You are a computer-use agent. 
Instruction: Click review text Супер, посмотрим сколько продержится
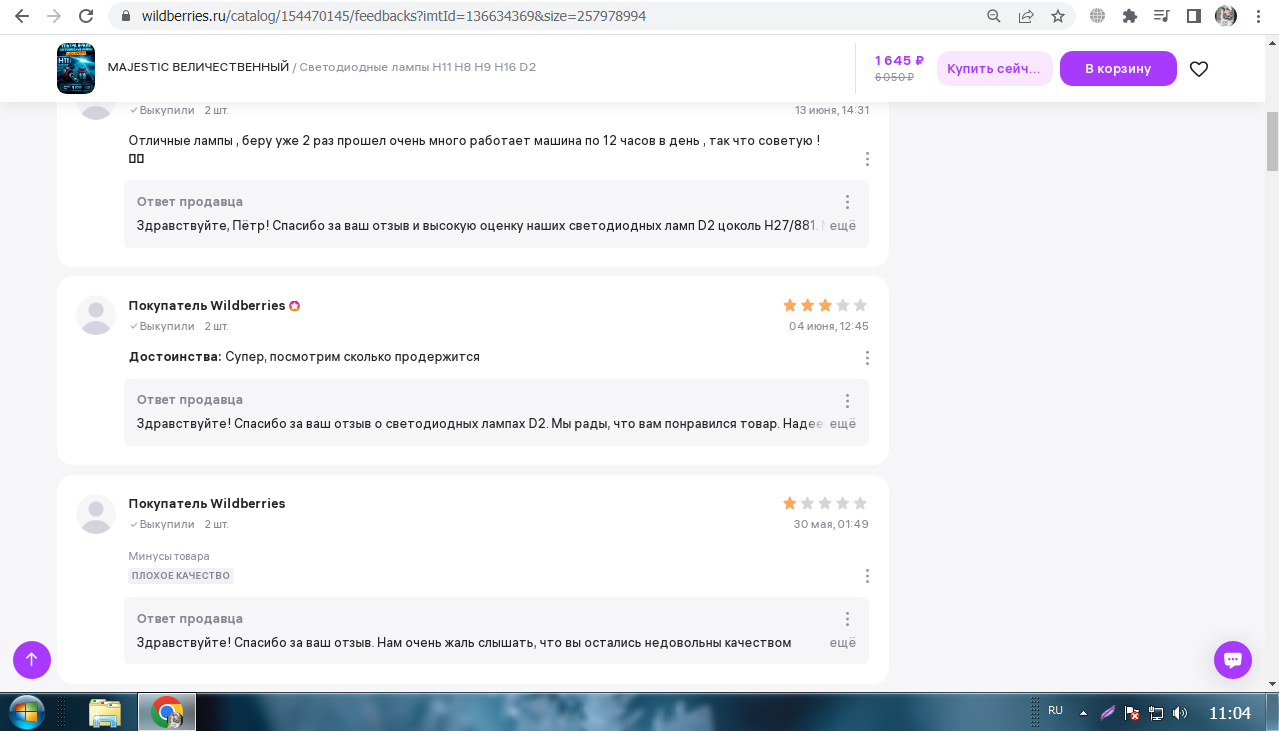352,357
